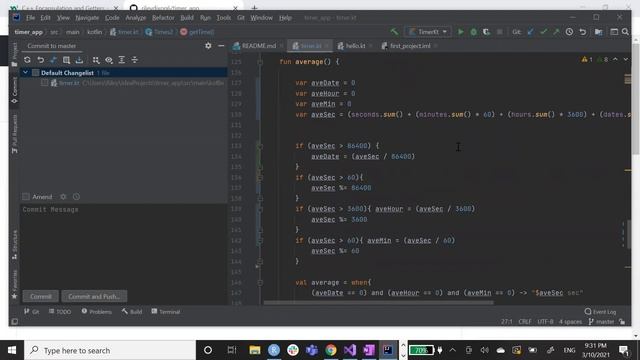Push changes with green arrow icon
The width and height of the screenshot is (640, 360).
[556, 32]
